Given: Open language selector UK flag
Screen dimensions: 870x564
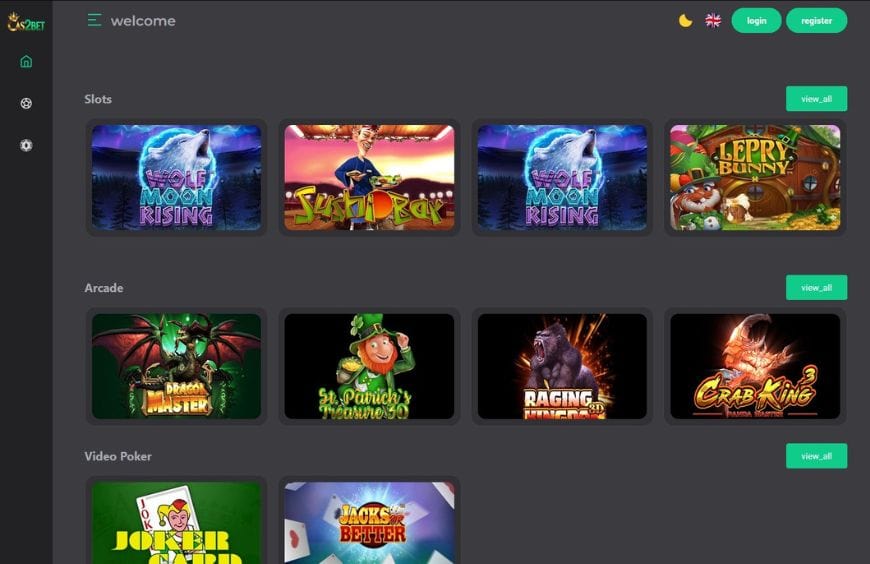Looking at the screenshot, I should 713,21.
